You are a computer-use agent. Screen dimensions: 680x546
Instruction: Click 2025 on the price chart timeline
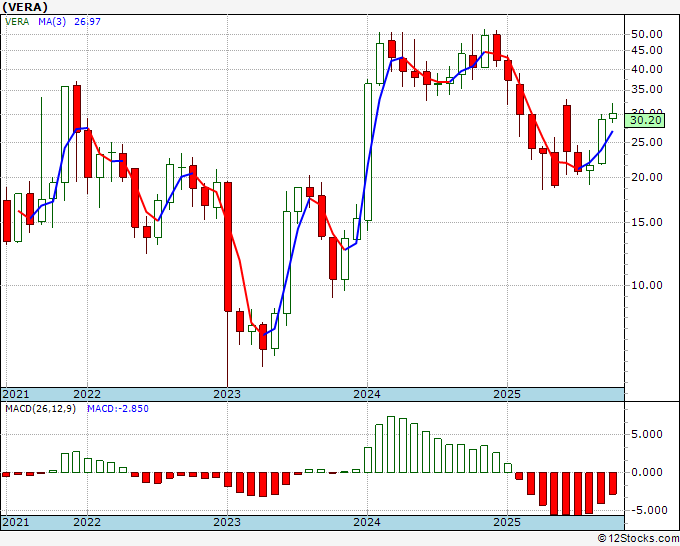pos(507,394)
